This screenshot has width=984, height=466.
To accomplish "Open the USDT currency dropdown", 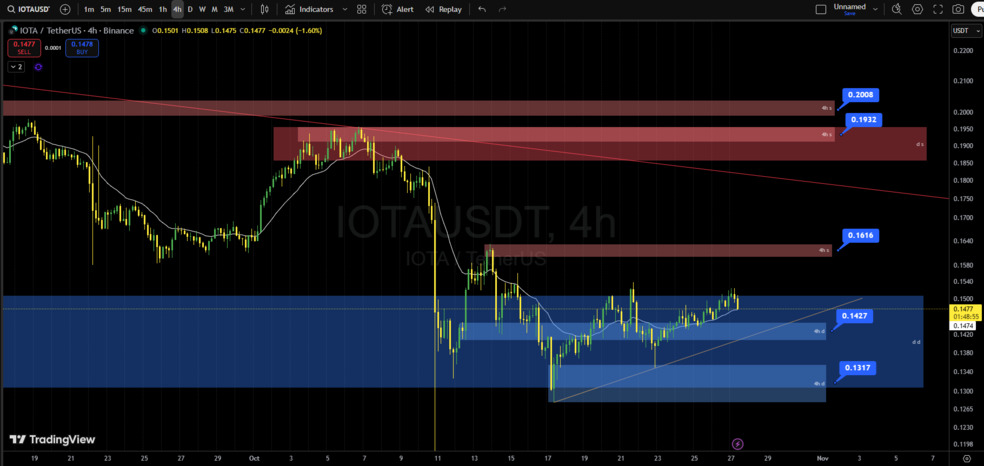I will tap(964, 32).
